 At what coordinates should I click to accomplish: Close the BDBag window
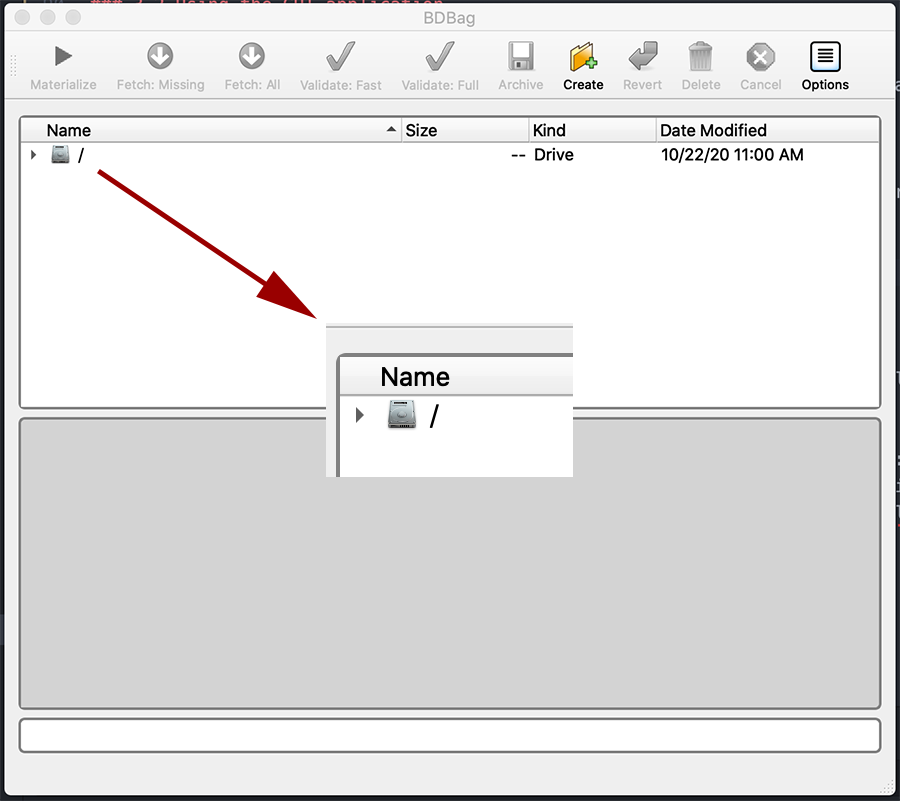pyautogui.click(x=22, y=17)
